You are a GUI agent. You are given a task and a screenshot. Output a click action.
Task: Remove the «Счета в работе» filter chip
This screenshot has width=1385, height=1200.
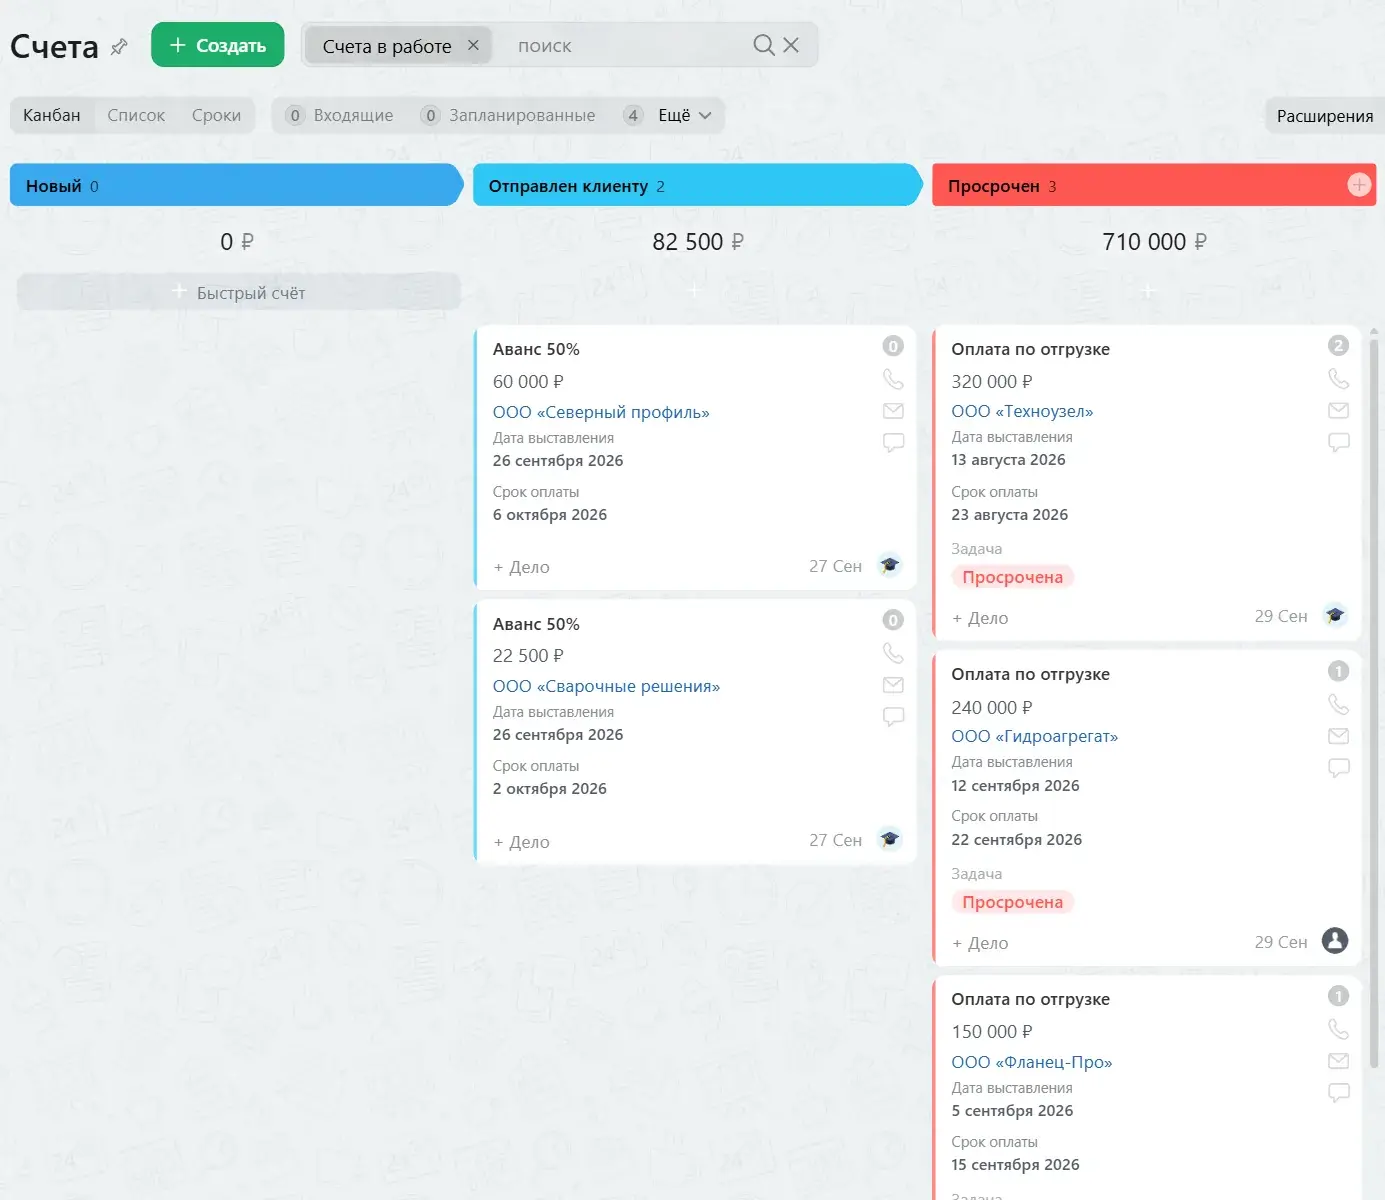[x=473, y=45]
